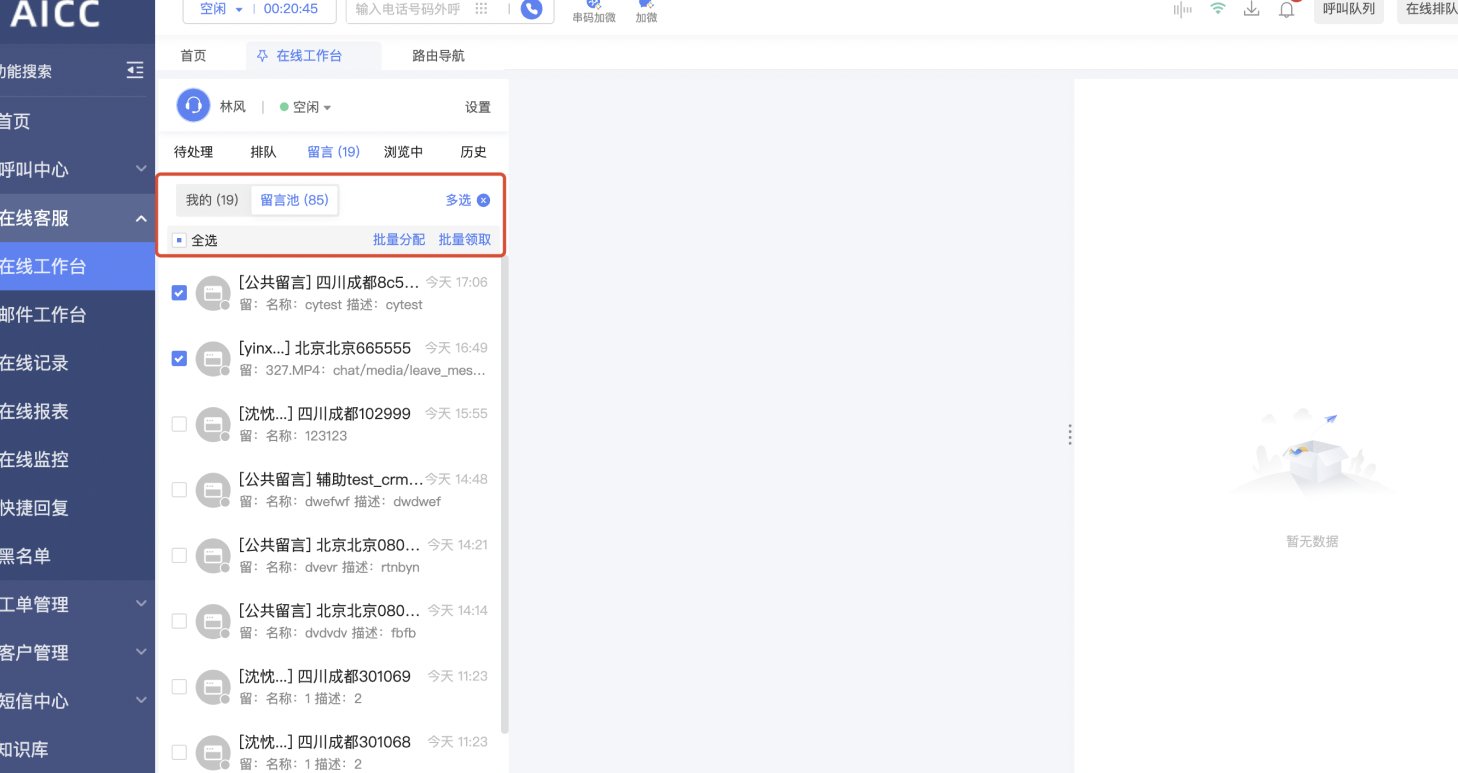Image resolution: width=1458 pixels, height=773 pixels.
Task: Click the 加微 toolbar icon
Action: point(646,11)
